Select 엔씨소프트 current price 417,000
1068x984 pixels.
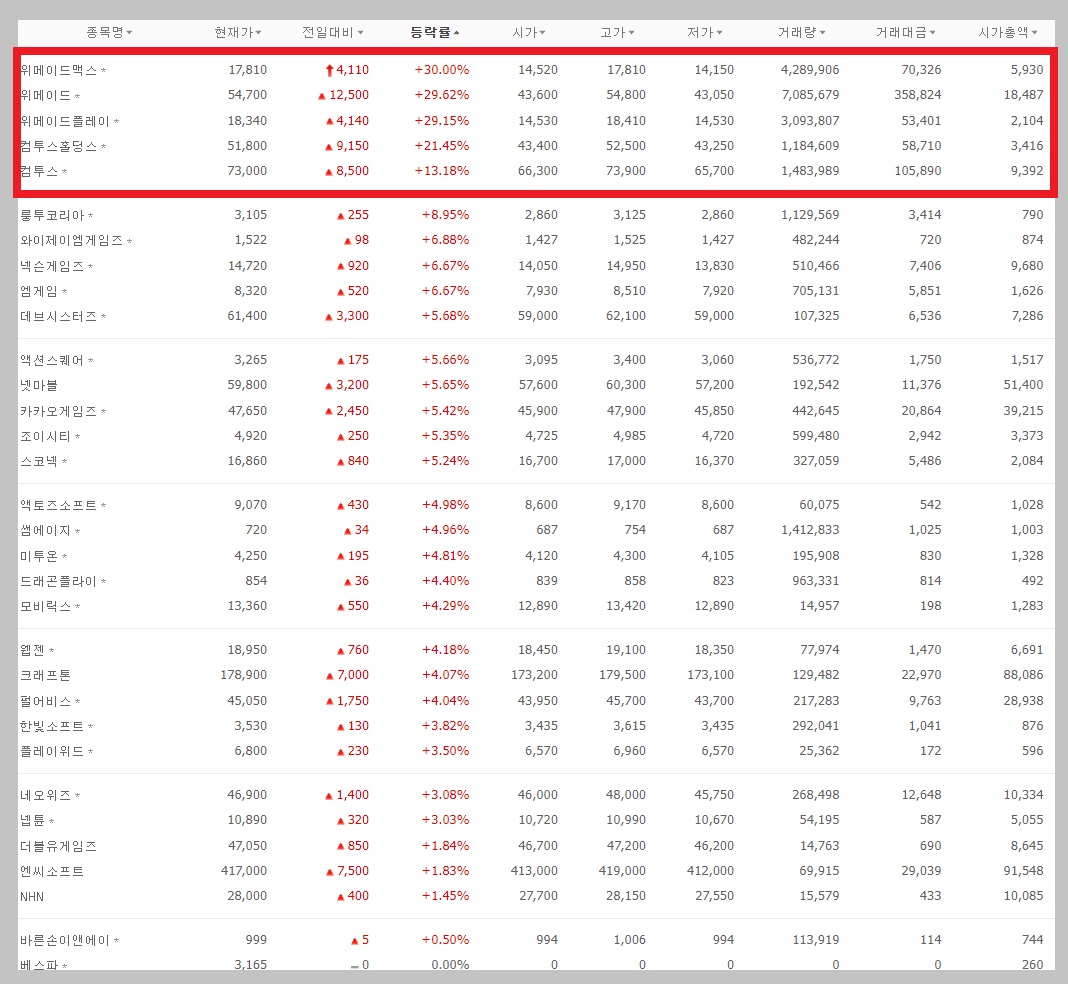pyautogui.click(x=244, y=872)
